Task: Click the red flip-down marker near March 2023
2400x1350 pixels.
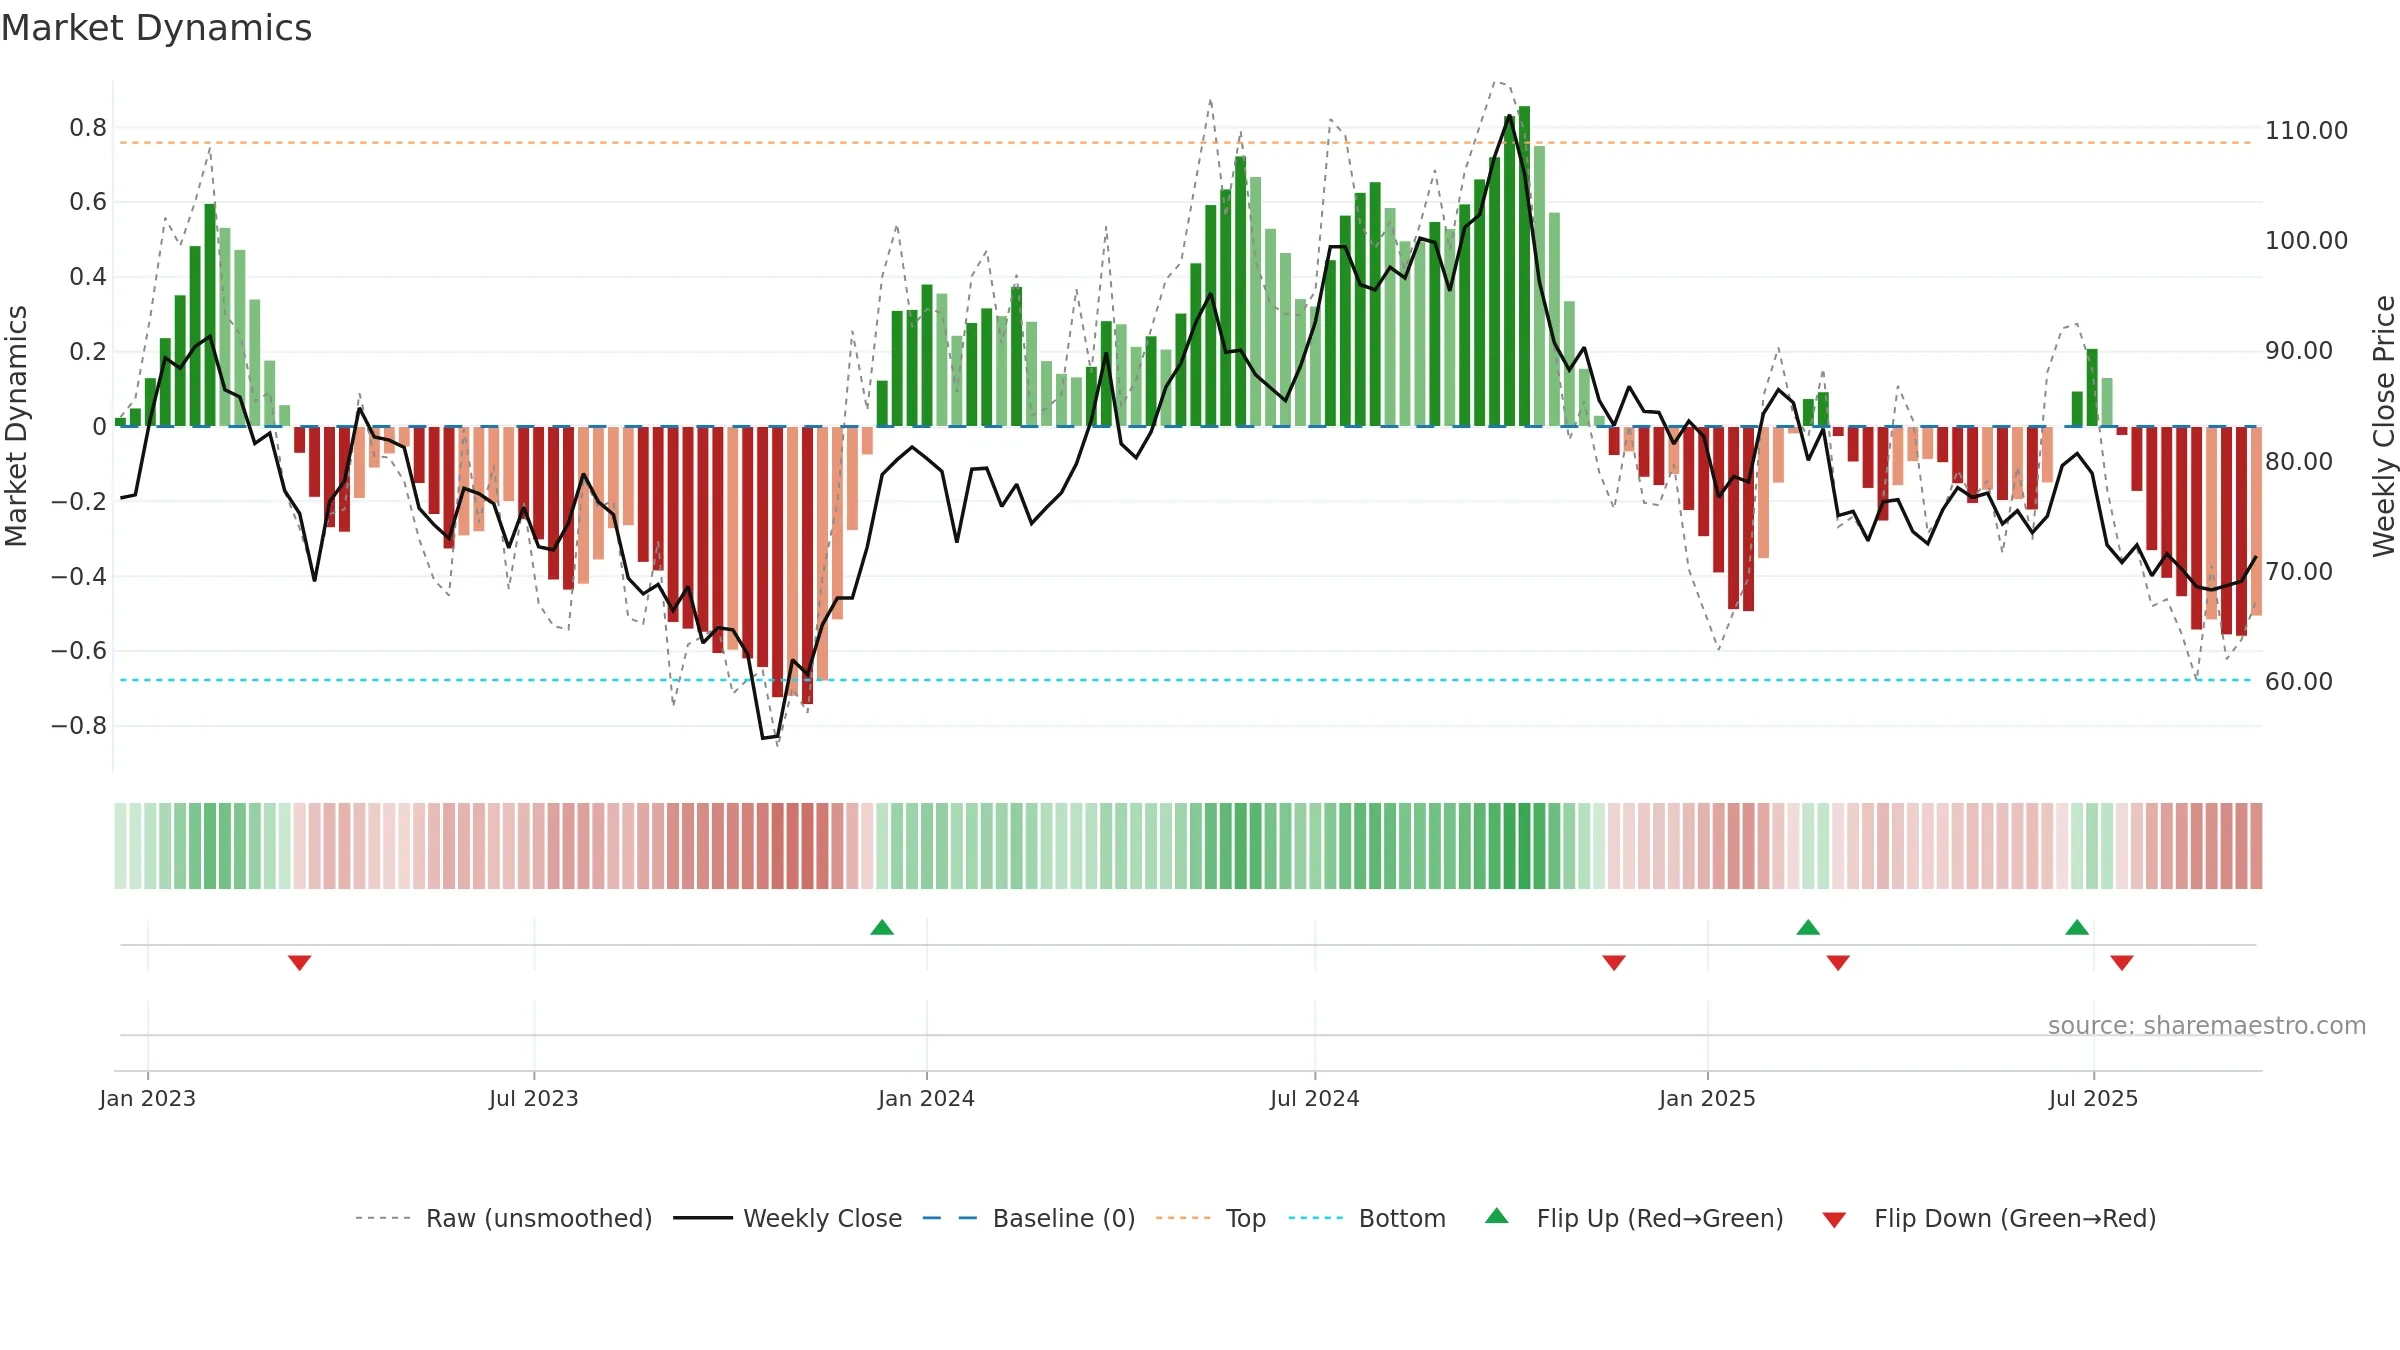Action: click(x=300, y=962)
